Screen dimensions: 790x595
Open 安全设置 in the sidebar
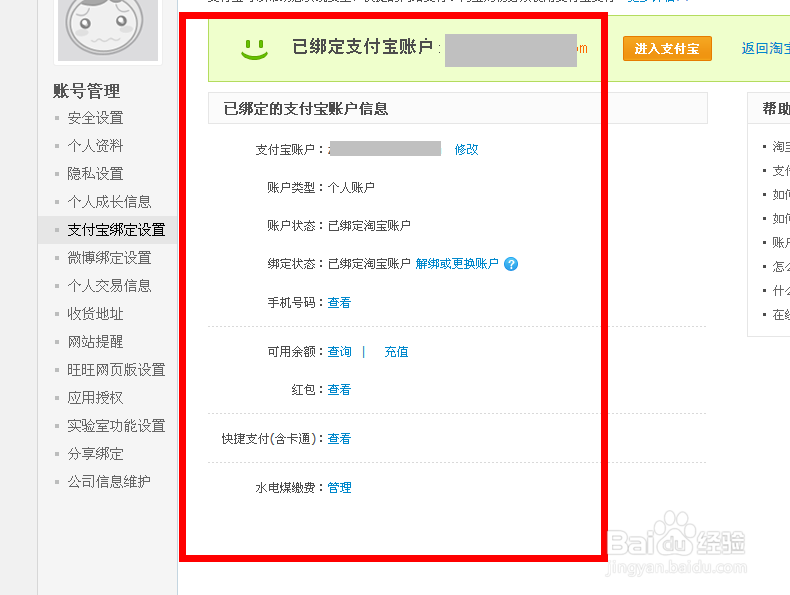pos(95,118)
